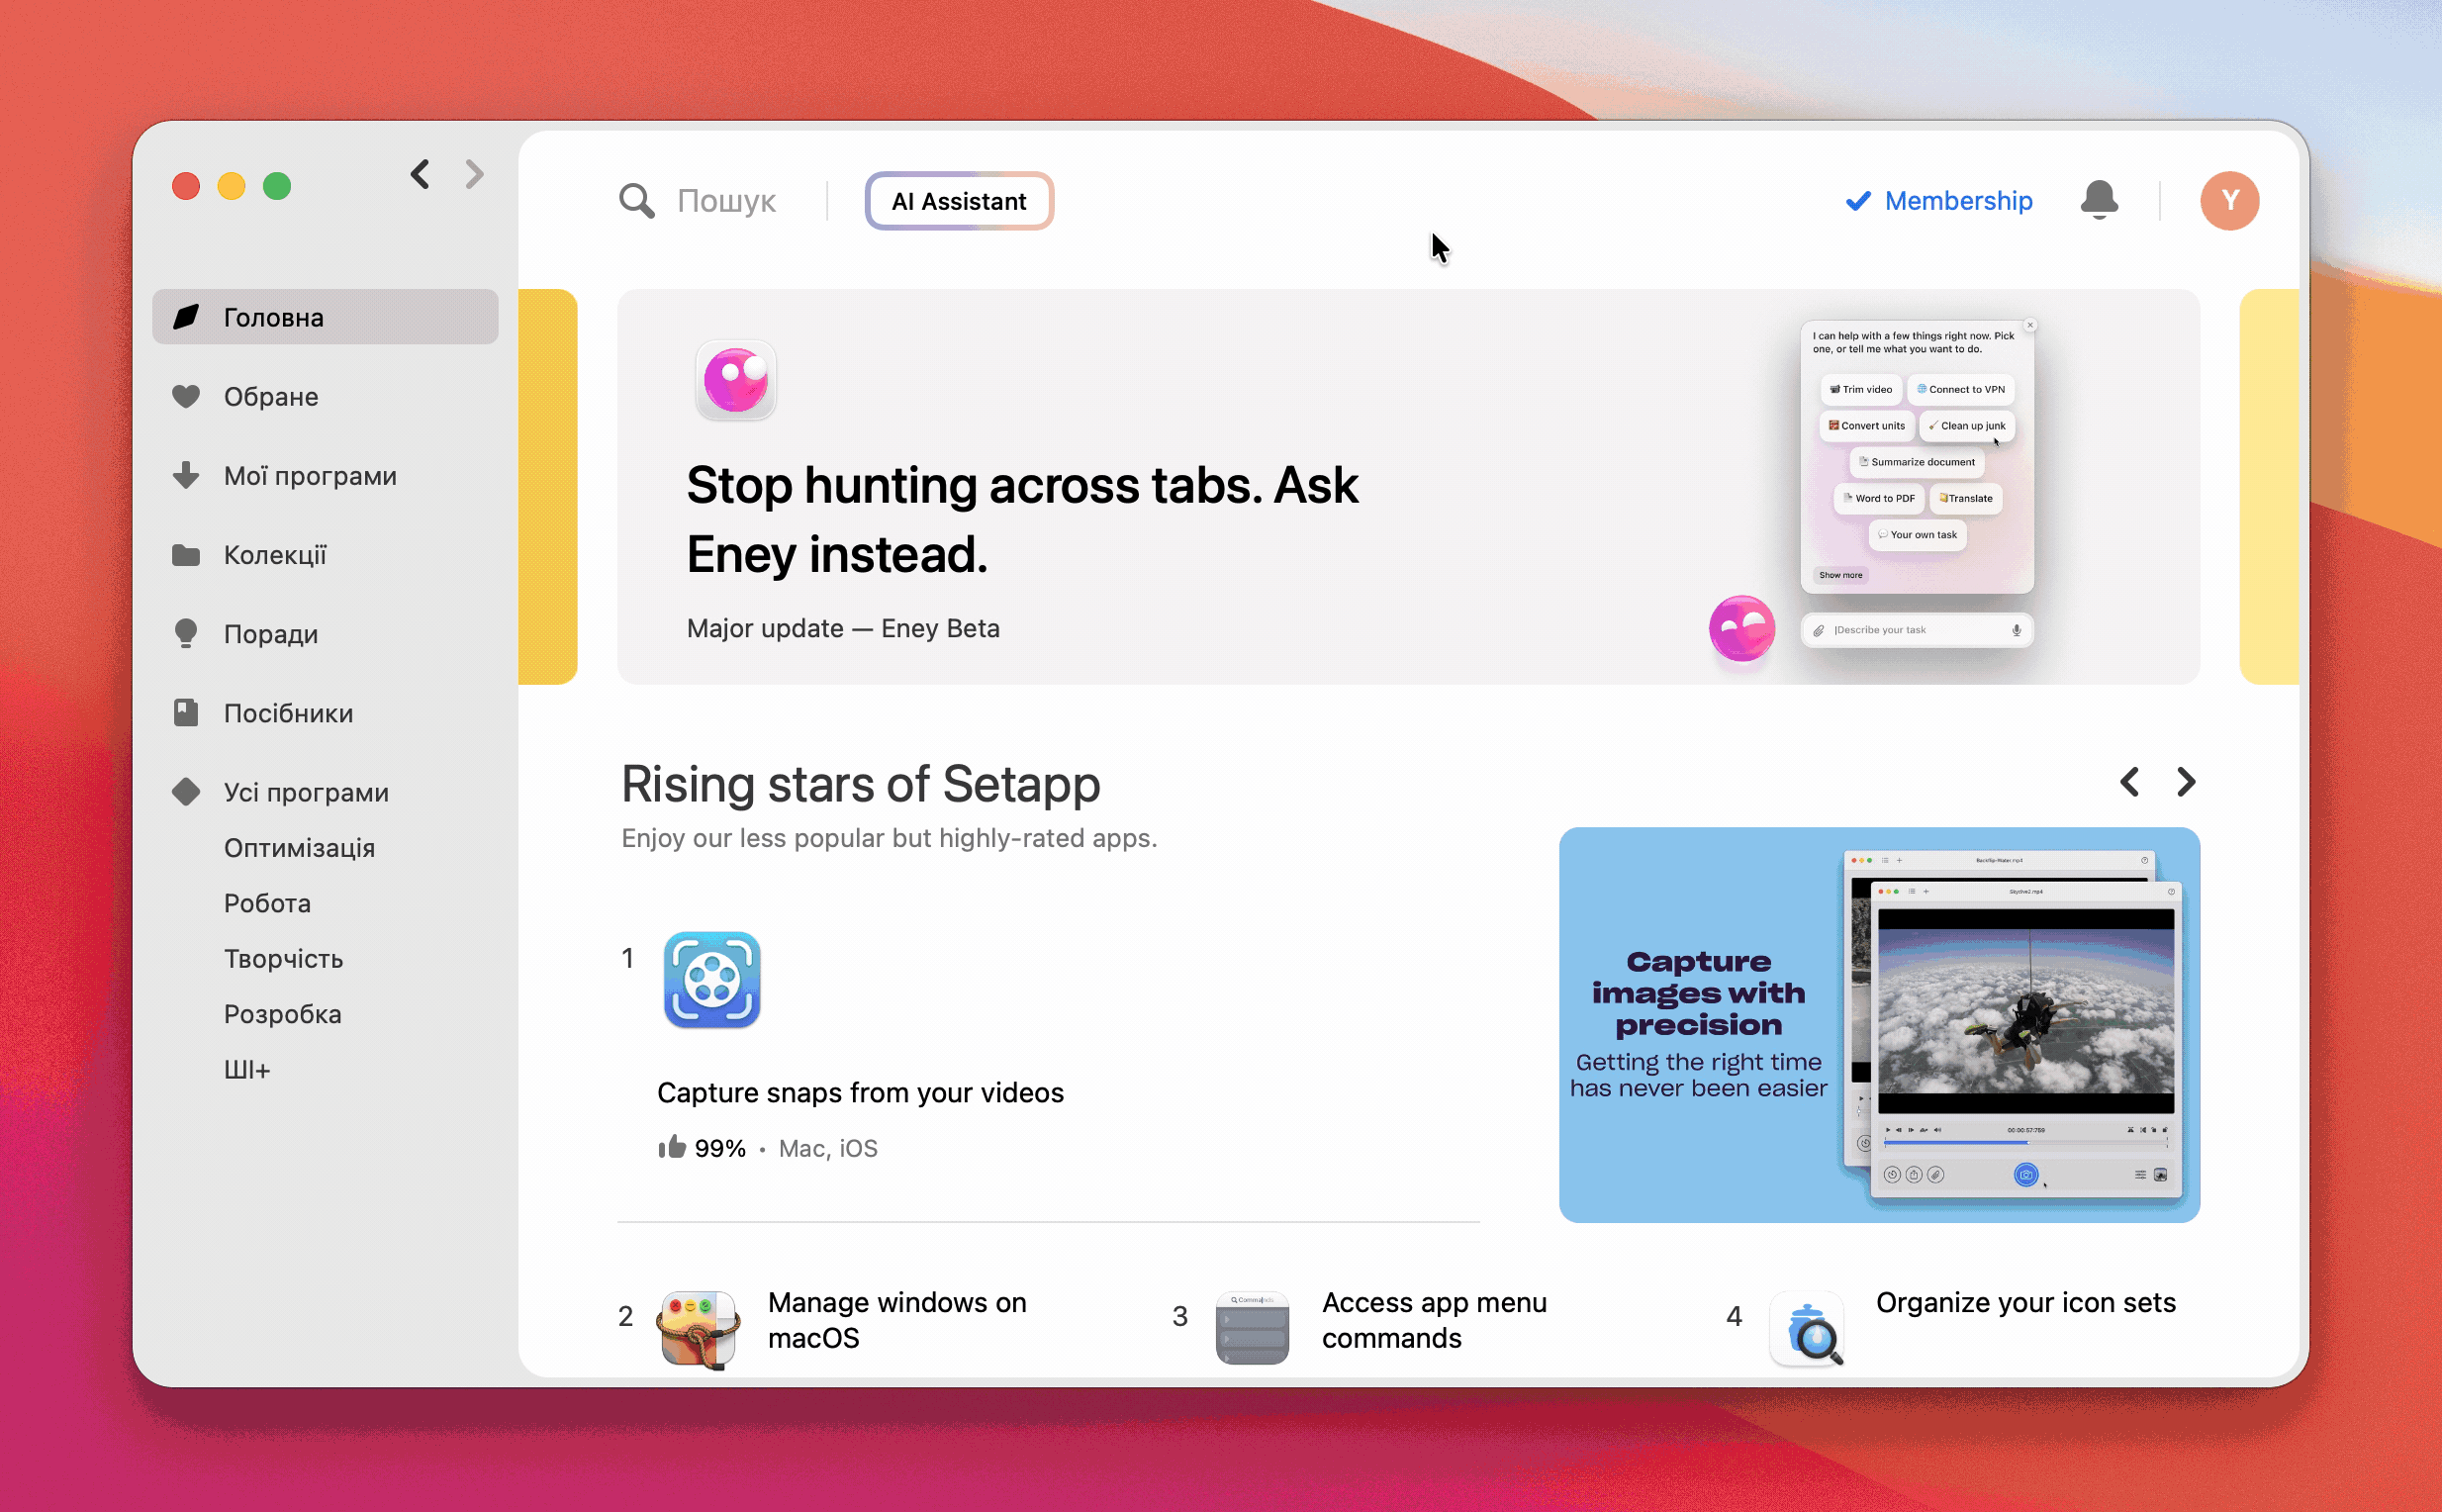Open the Eney Beta major update banner

[x=1408, y=487]
